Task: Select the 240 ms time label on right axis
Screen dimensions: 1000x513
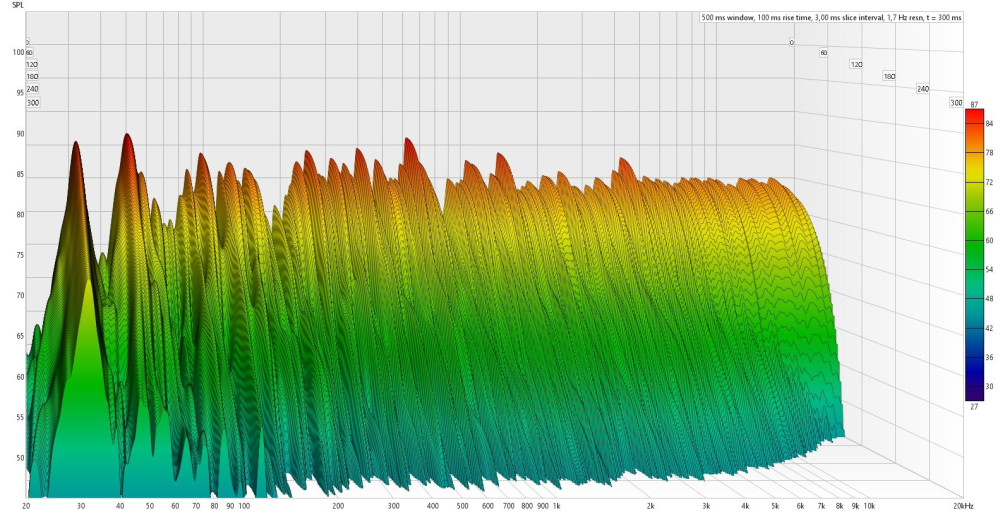Action: pyautogui.click(x=923, y=89)
